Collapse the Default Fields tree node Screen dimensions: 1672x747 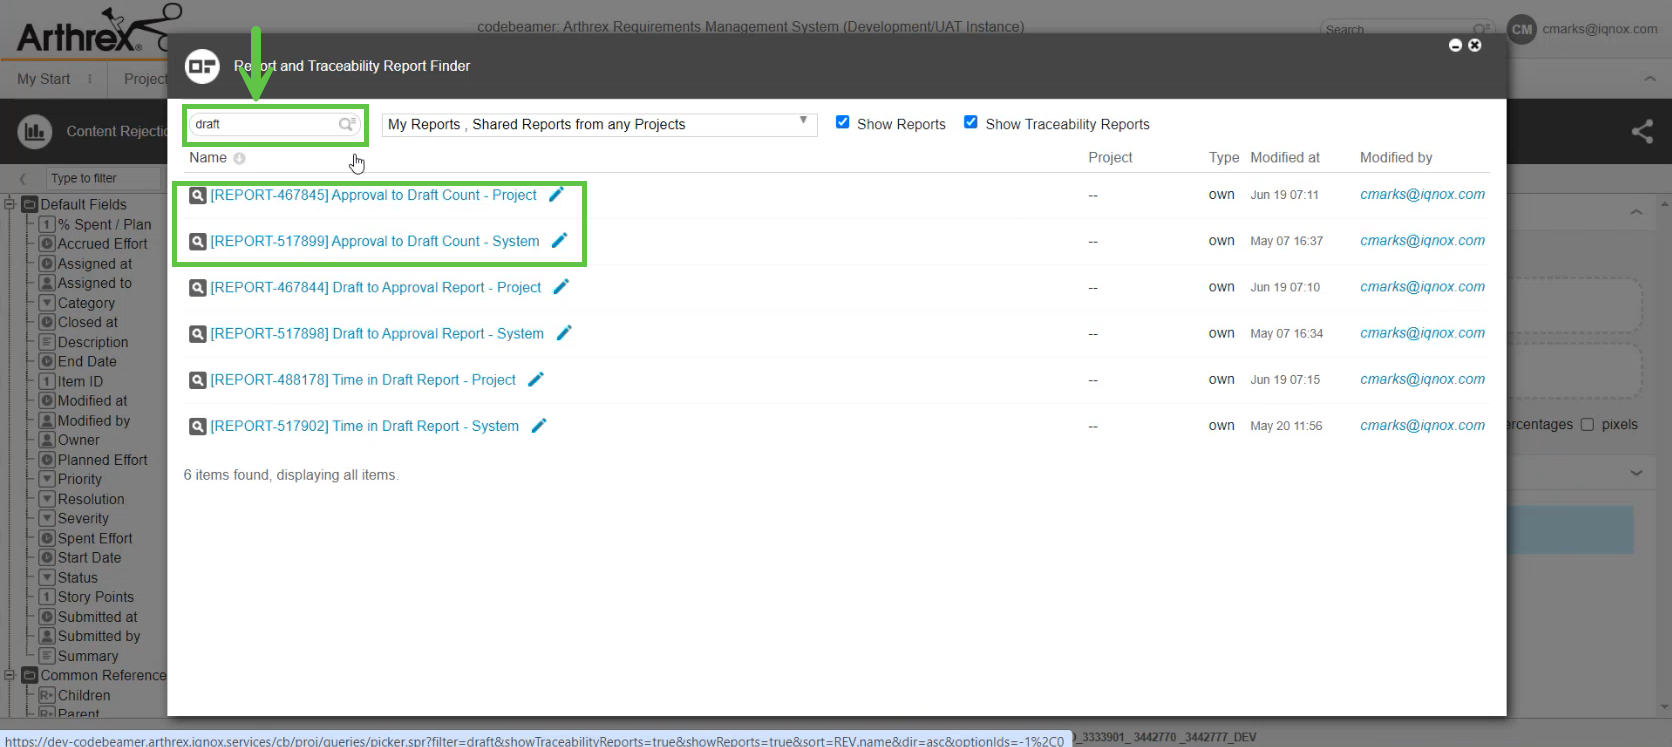(9, 204)
